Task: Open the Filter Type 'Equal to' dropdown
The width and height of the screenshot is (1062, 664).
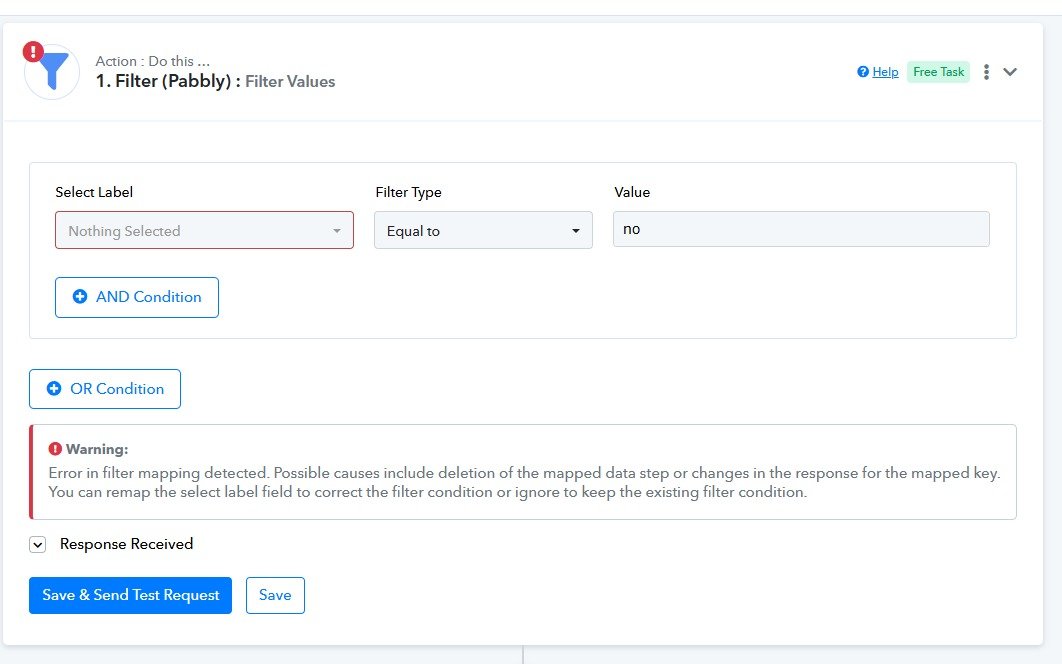Action: pos(483,230)
